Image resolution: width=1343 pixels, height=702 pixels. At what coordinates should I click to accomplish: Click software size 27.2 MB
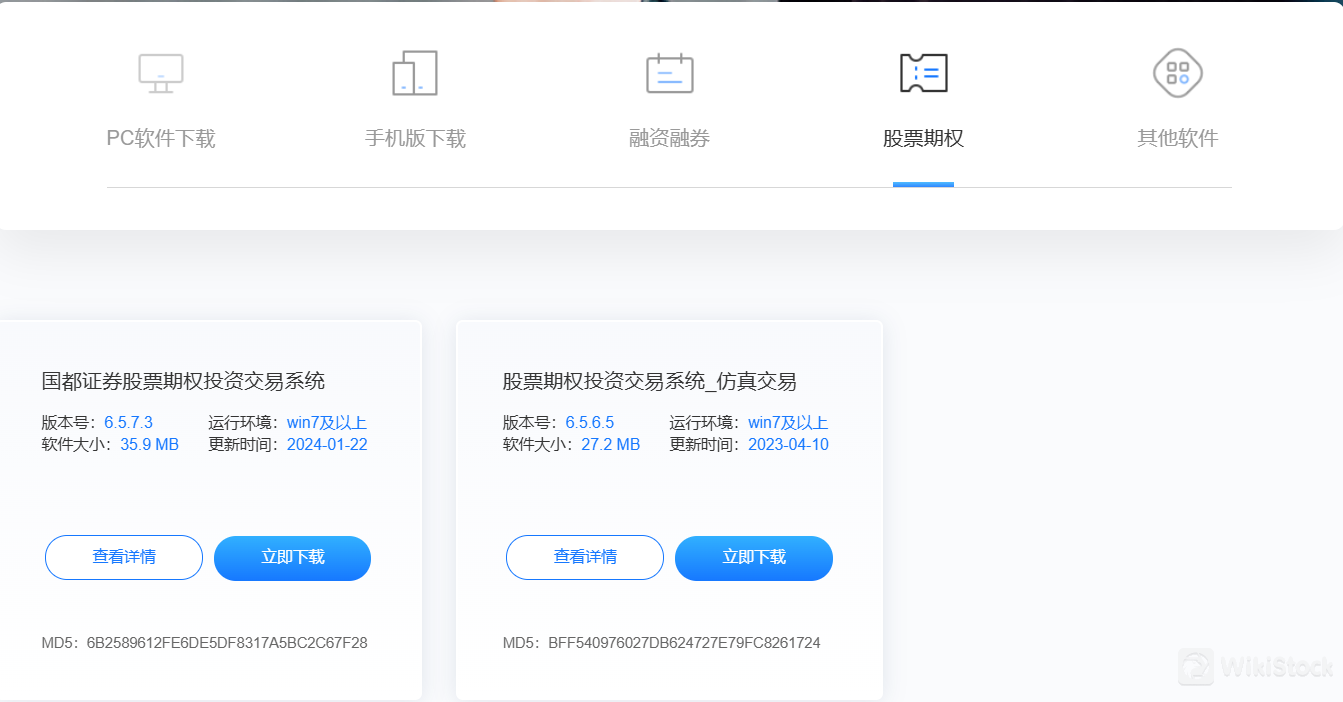tap(611, 445)
